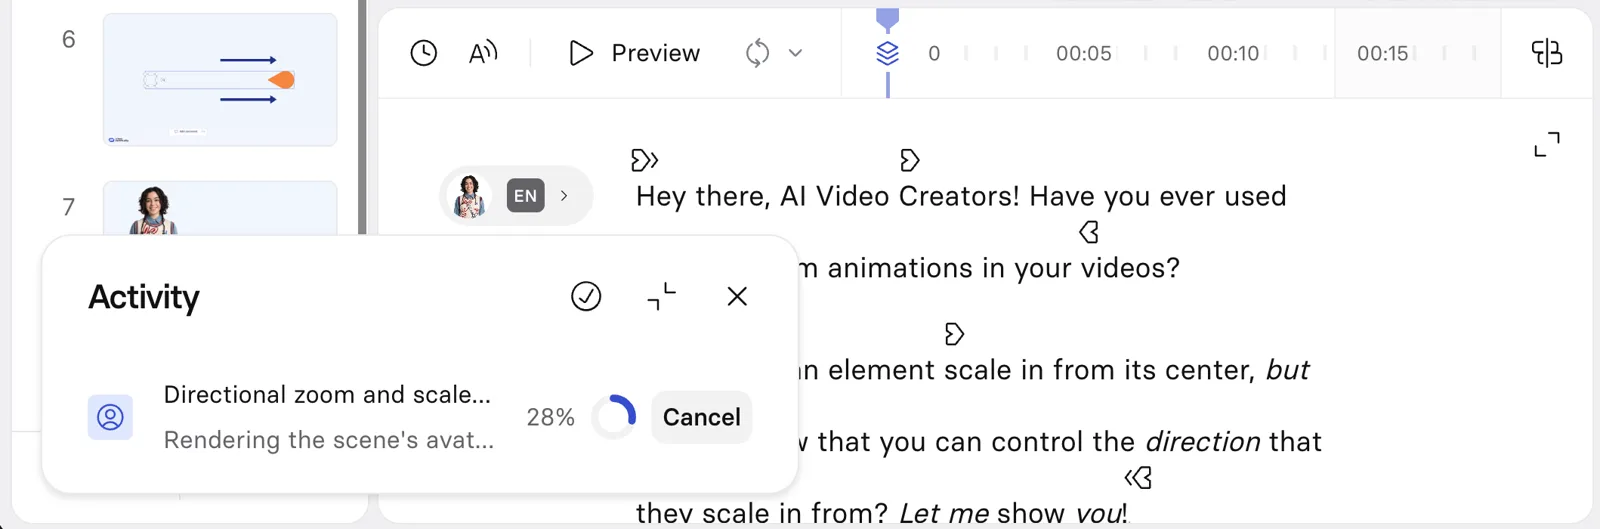Open the split translation icon at top right
This screenshot has height=529, width=1600.
pos(1547,53)
